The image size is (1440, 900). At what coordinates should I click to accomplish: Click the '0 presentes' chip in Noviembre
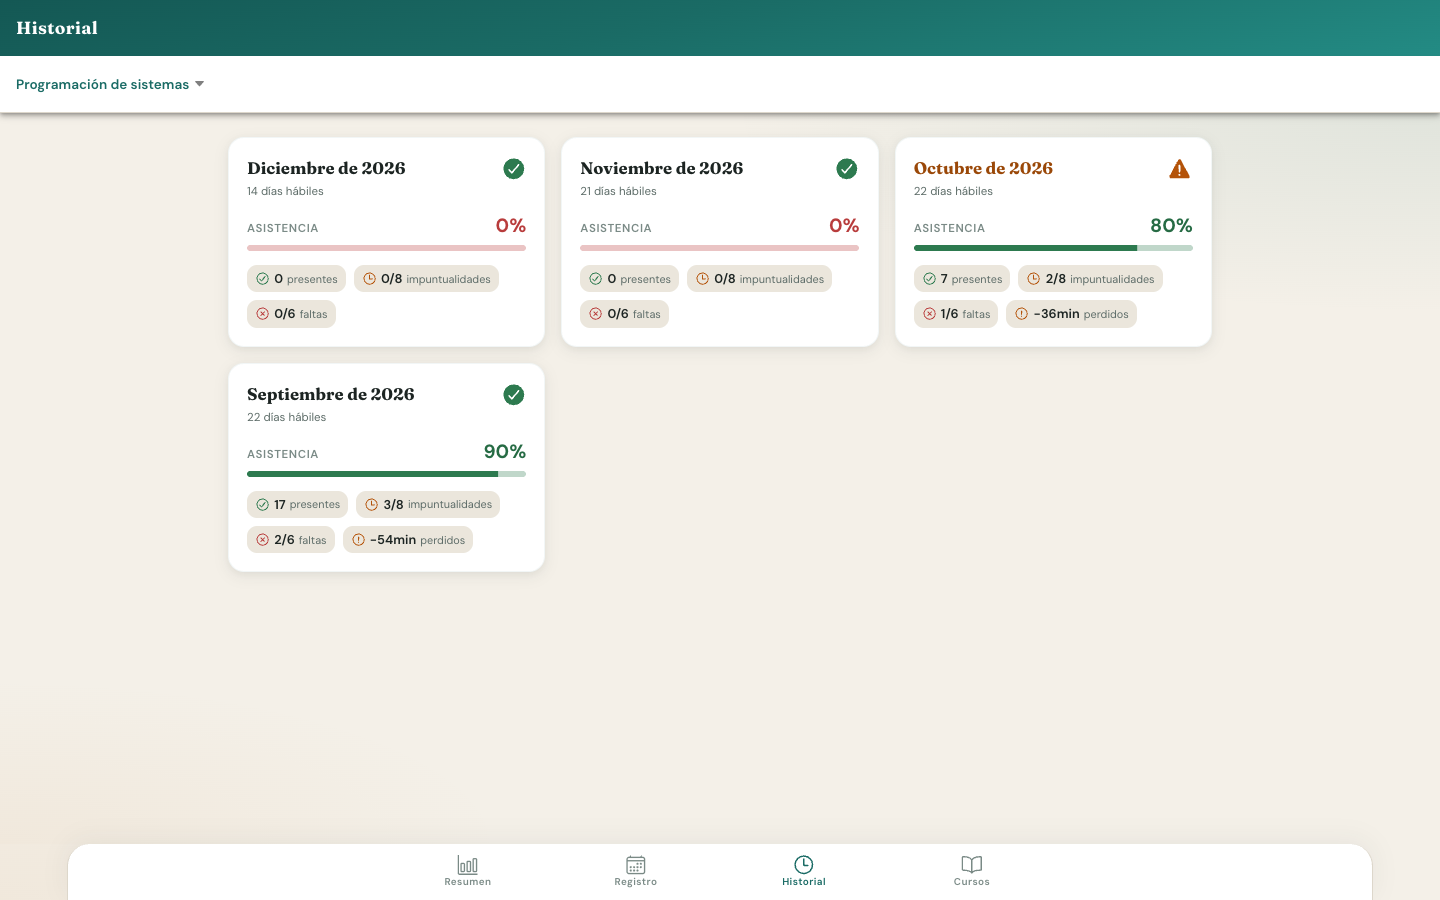tap(629, 279)
